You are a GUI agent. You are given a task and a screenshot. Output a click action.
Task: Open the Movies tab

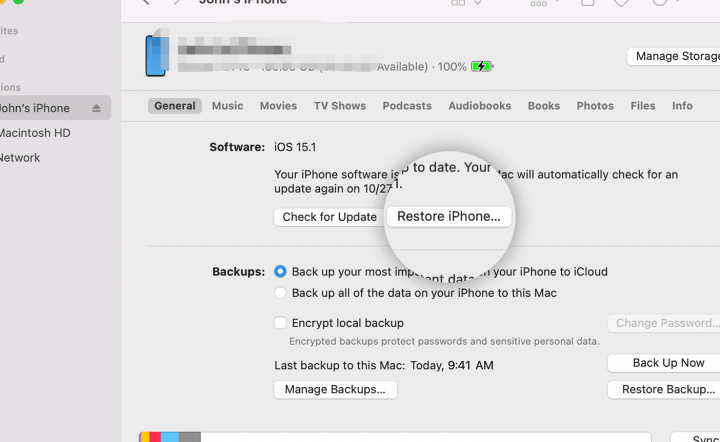click(278, 106)
